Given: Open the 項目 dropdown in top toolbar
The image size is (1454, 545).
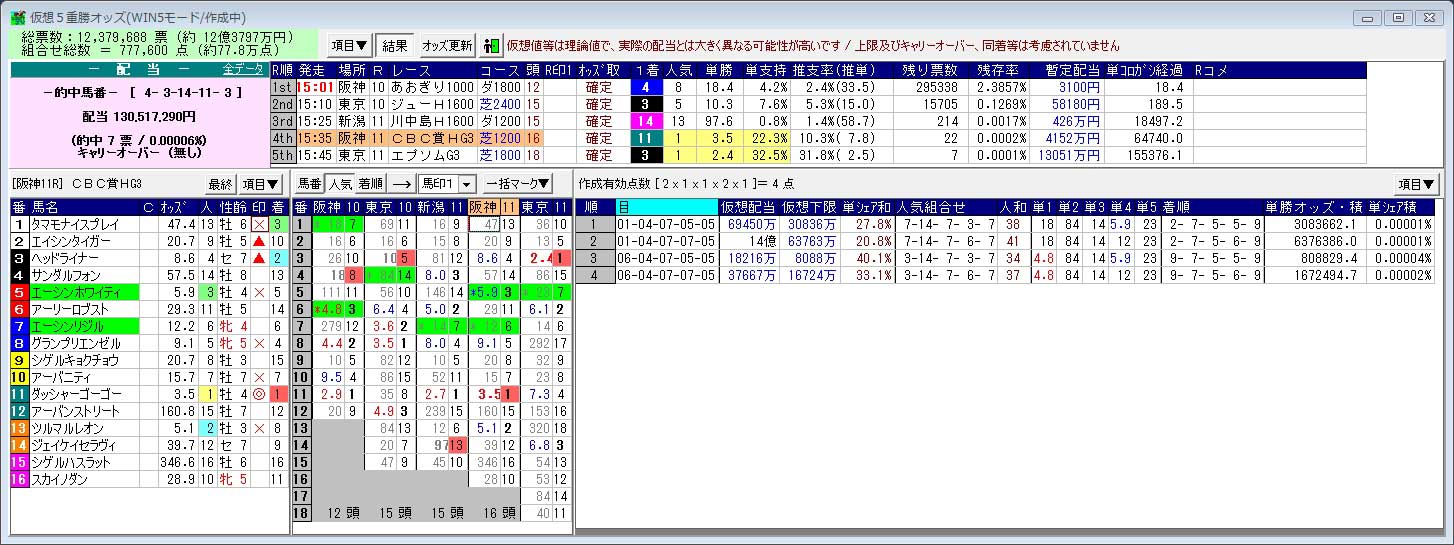Looking at the screenshot, I should point(348,46).
